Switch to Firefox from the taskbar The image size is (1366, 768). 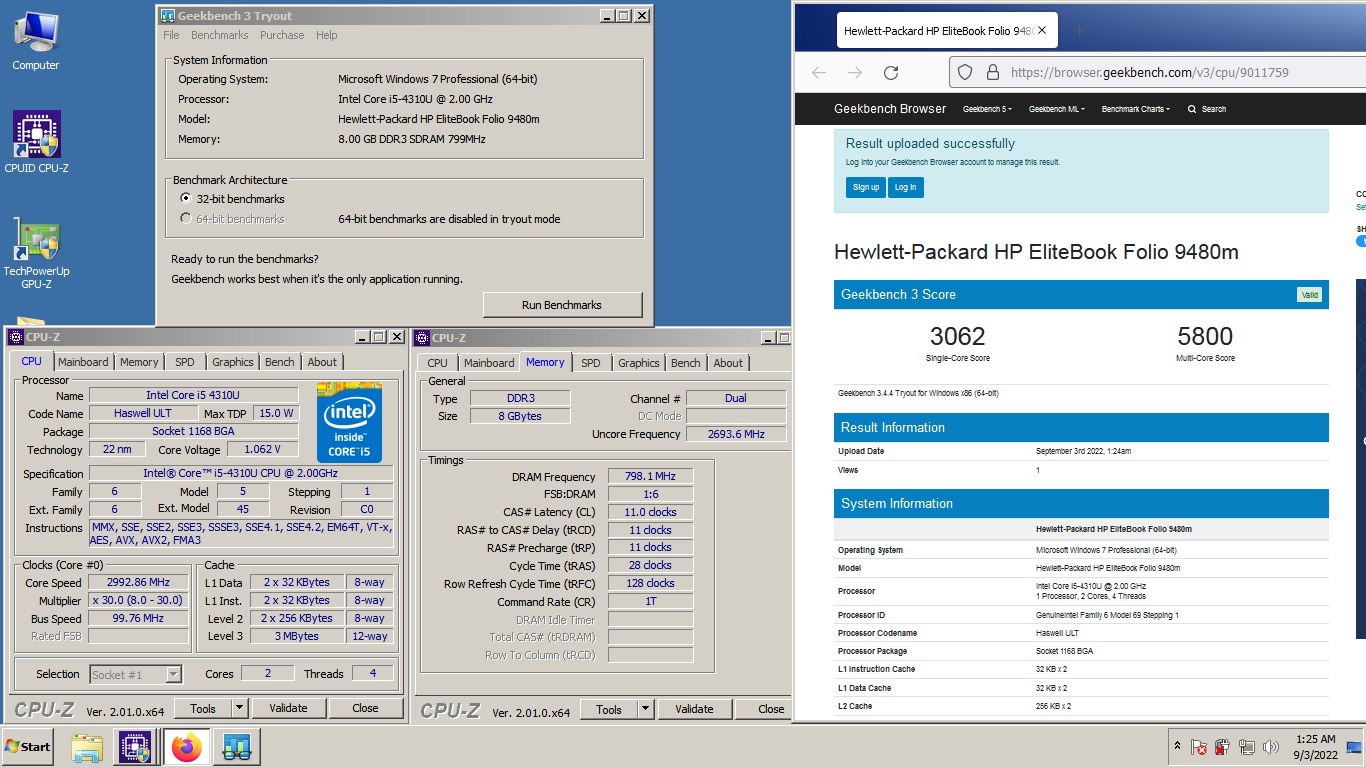point(186,747)
